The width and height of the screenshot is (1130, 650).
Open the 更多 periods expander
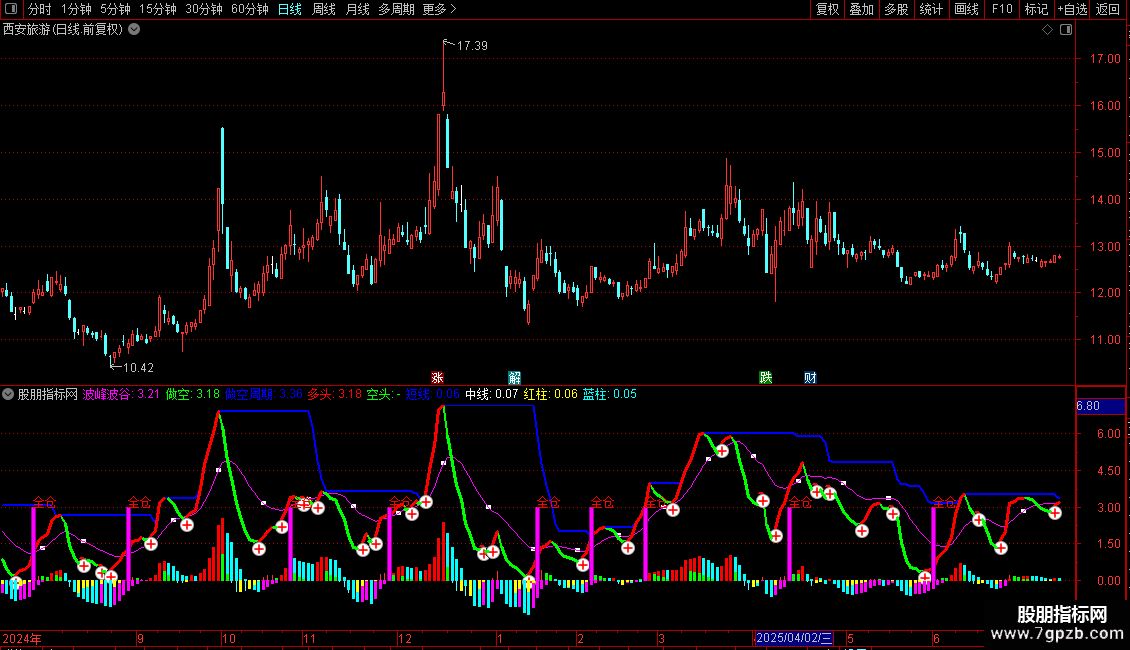point(439,9)
